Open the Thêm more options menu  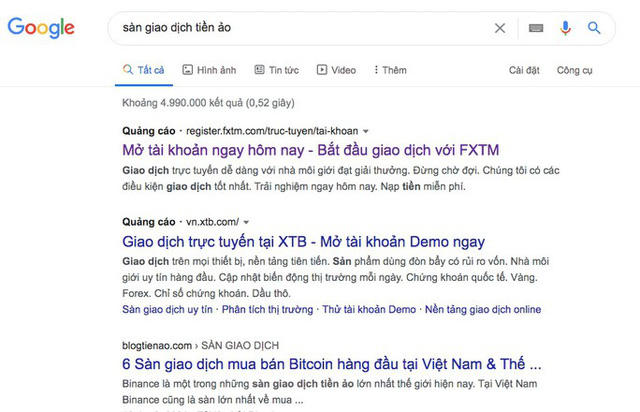390,70
